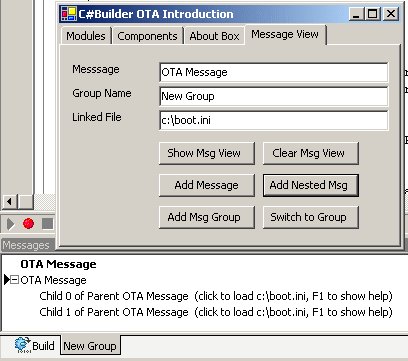Click the Build tab gear icon
Image resolution: width=408 pixels, height=361 pixels.
23,345
